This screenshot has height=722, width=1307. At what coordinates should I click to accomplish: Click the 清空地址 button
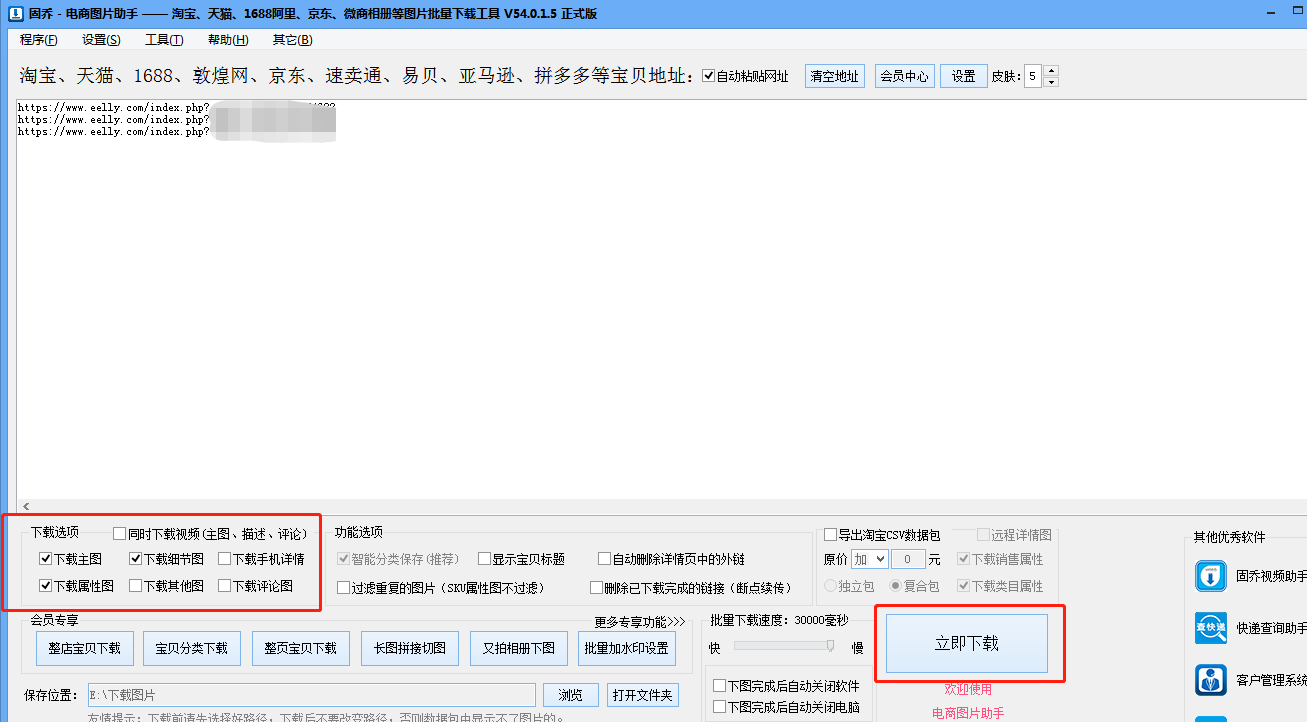point(834,76)
